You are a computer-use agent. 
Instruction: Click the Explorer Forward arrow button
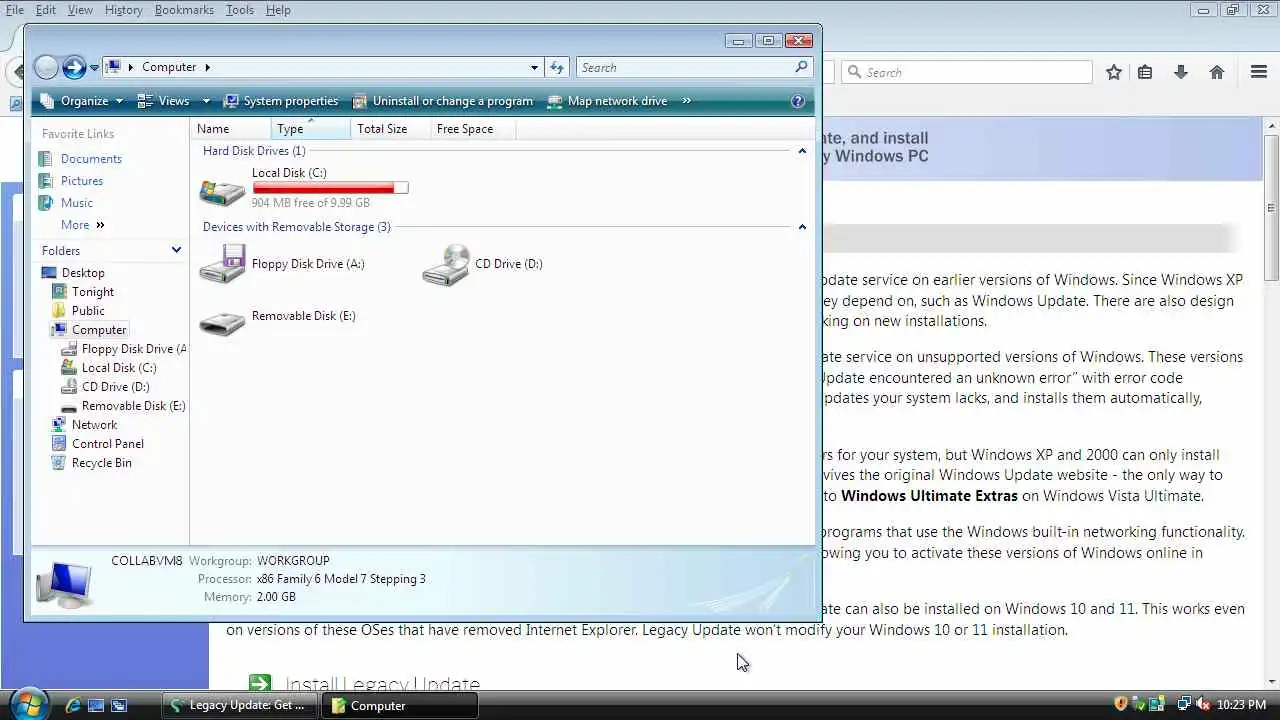click(74, 67)
